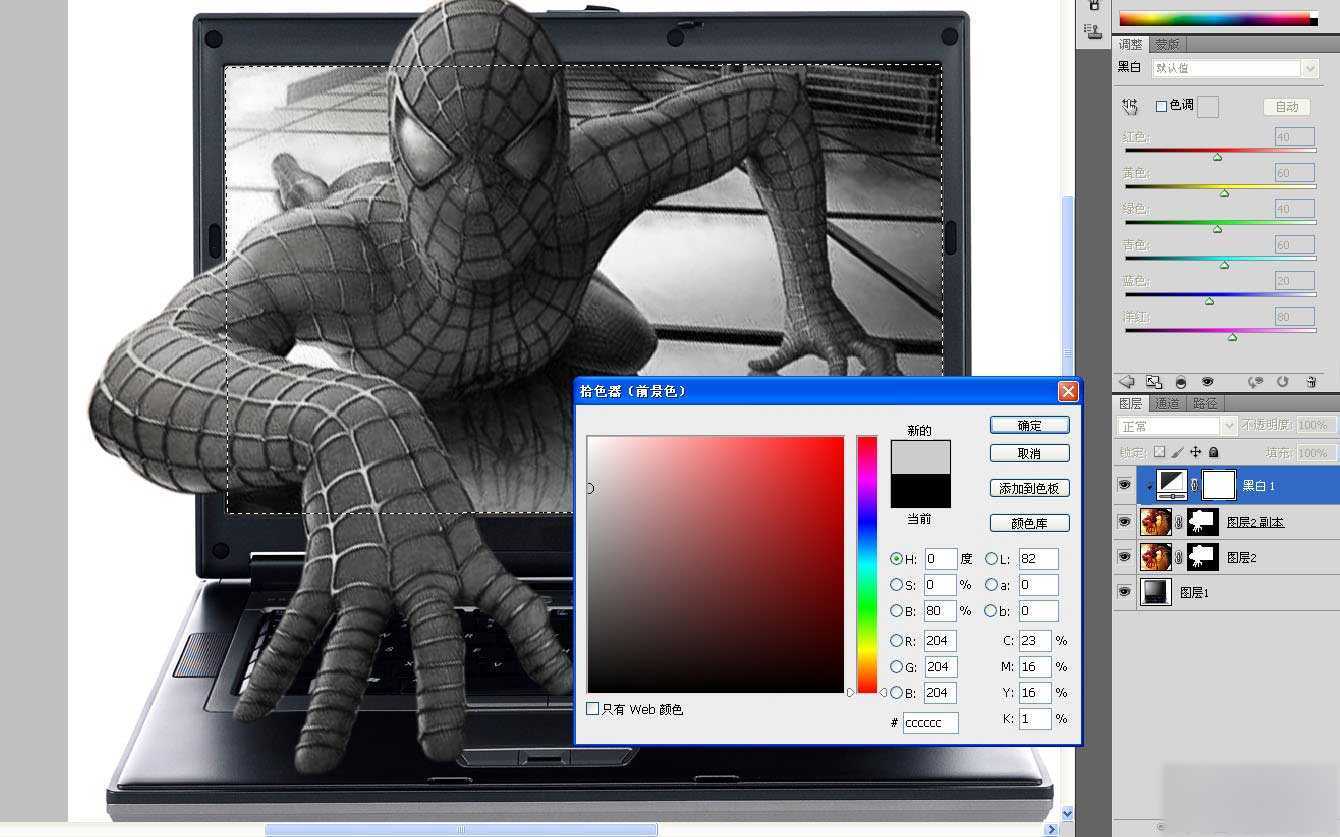The width and height of the screenshot is (1340, 837).
Task: Click the 添加到色板 button in the color picker
Action: (x=1029, y=488)
